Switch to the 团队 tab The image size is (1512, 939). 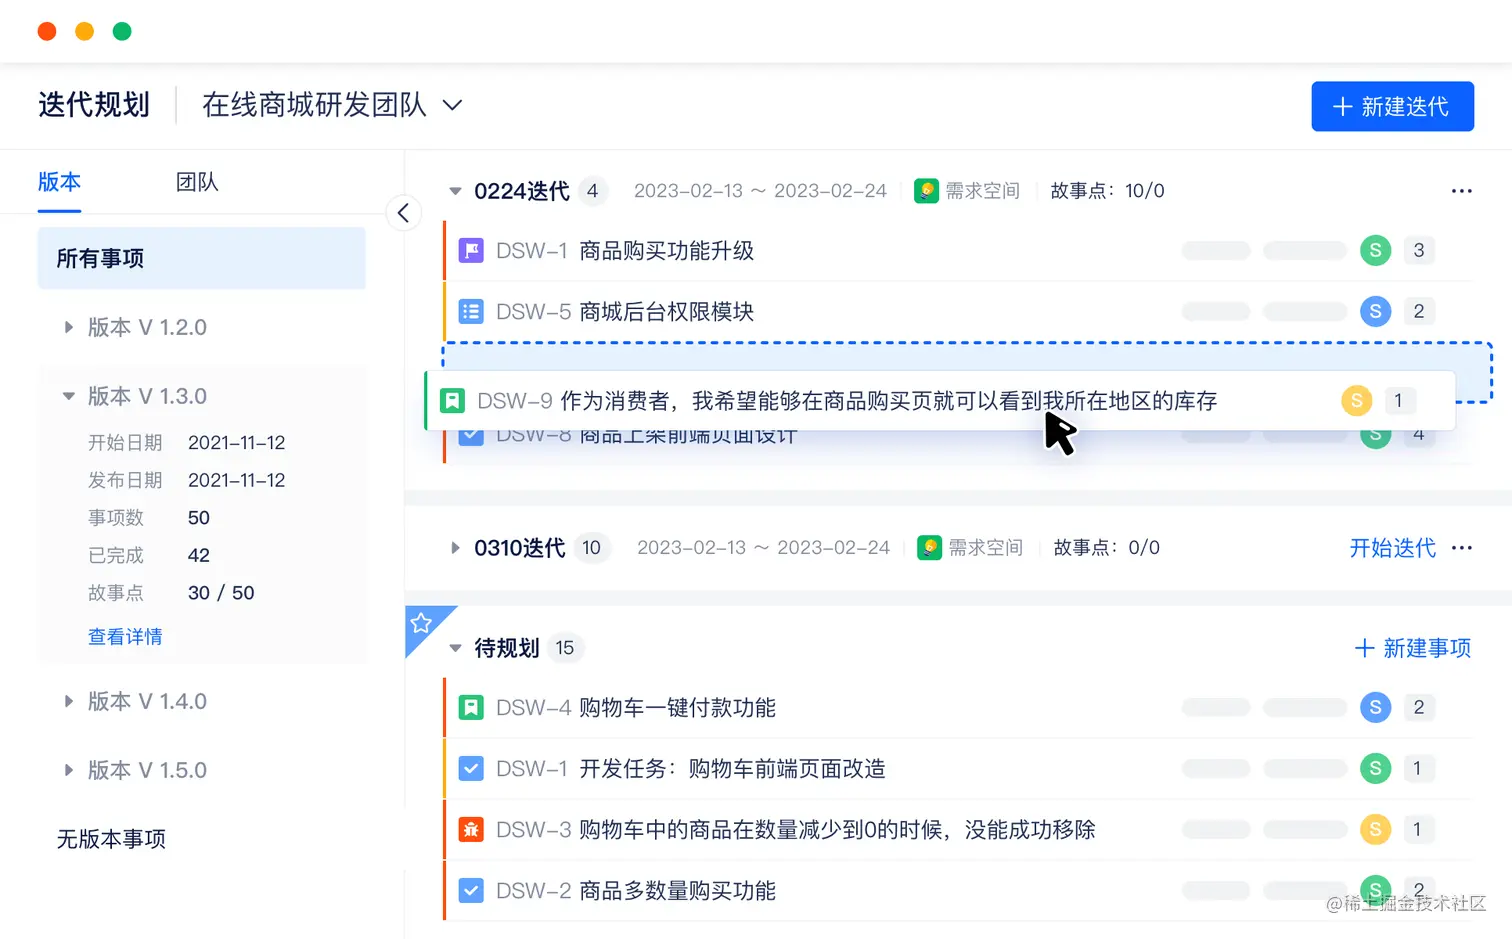click(x=197, y=182)
